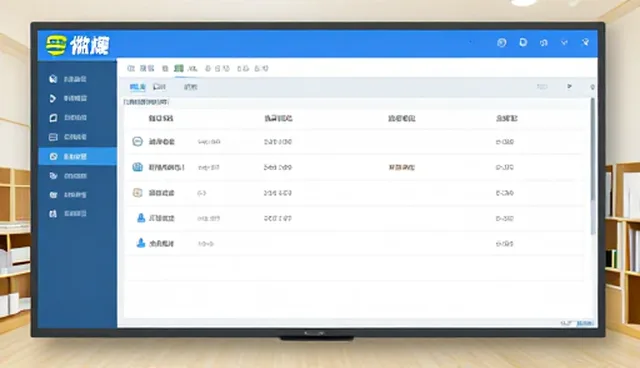Screen dimensions: 640x368
Task: Select the green highlighted item in top tab strip
Action: point(179,68)
